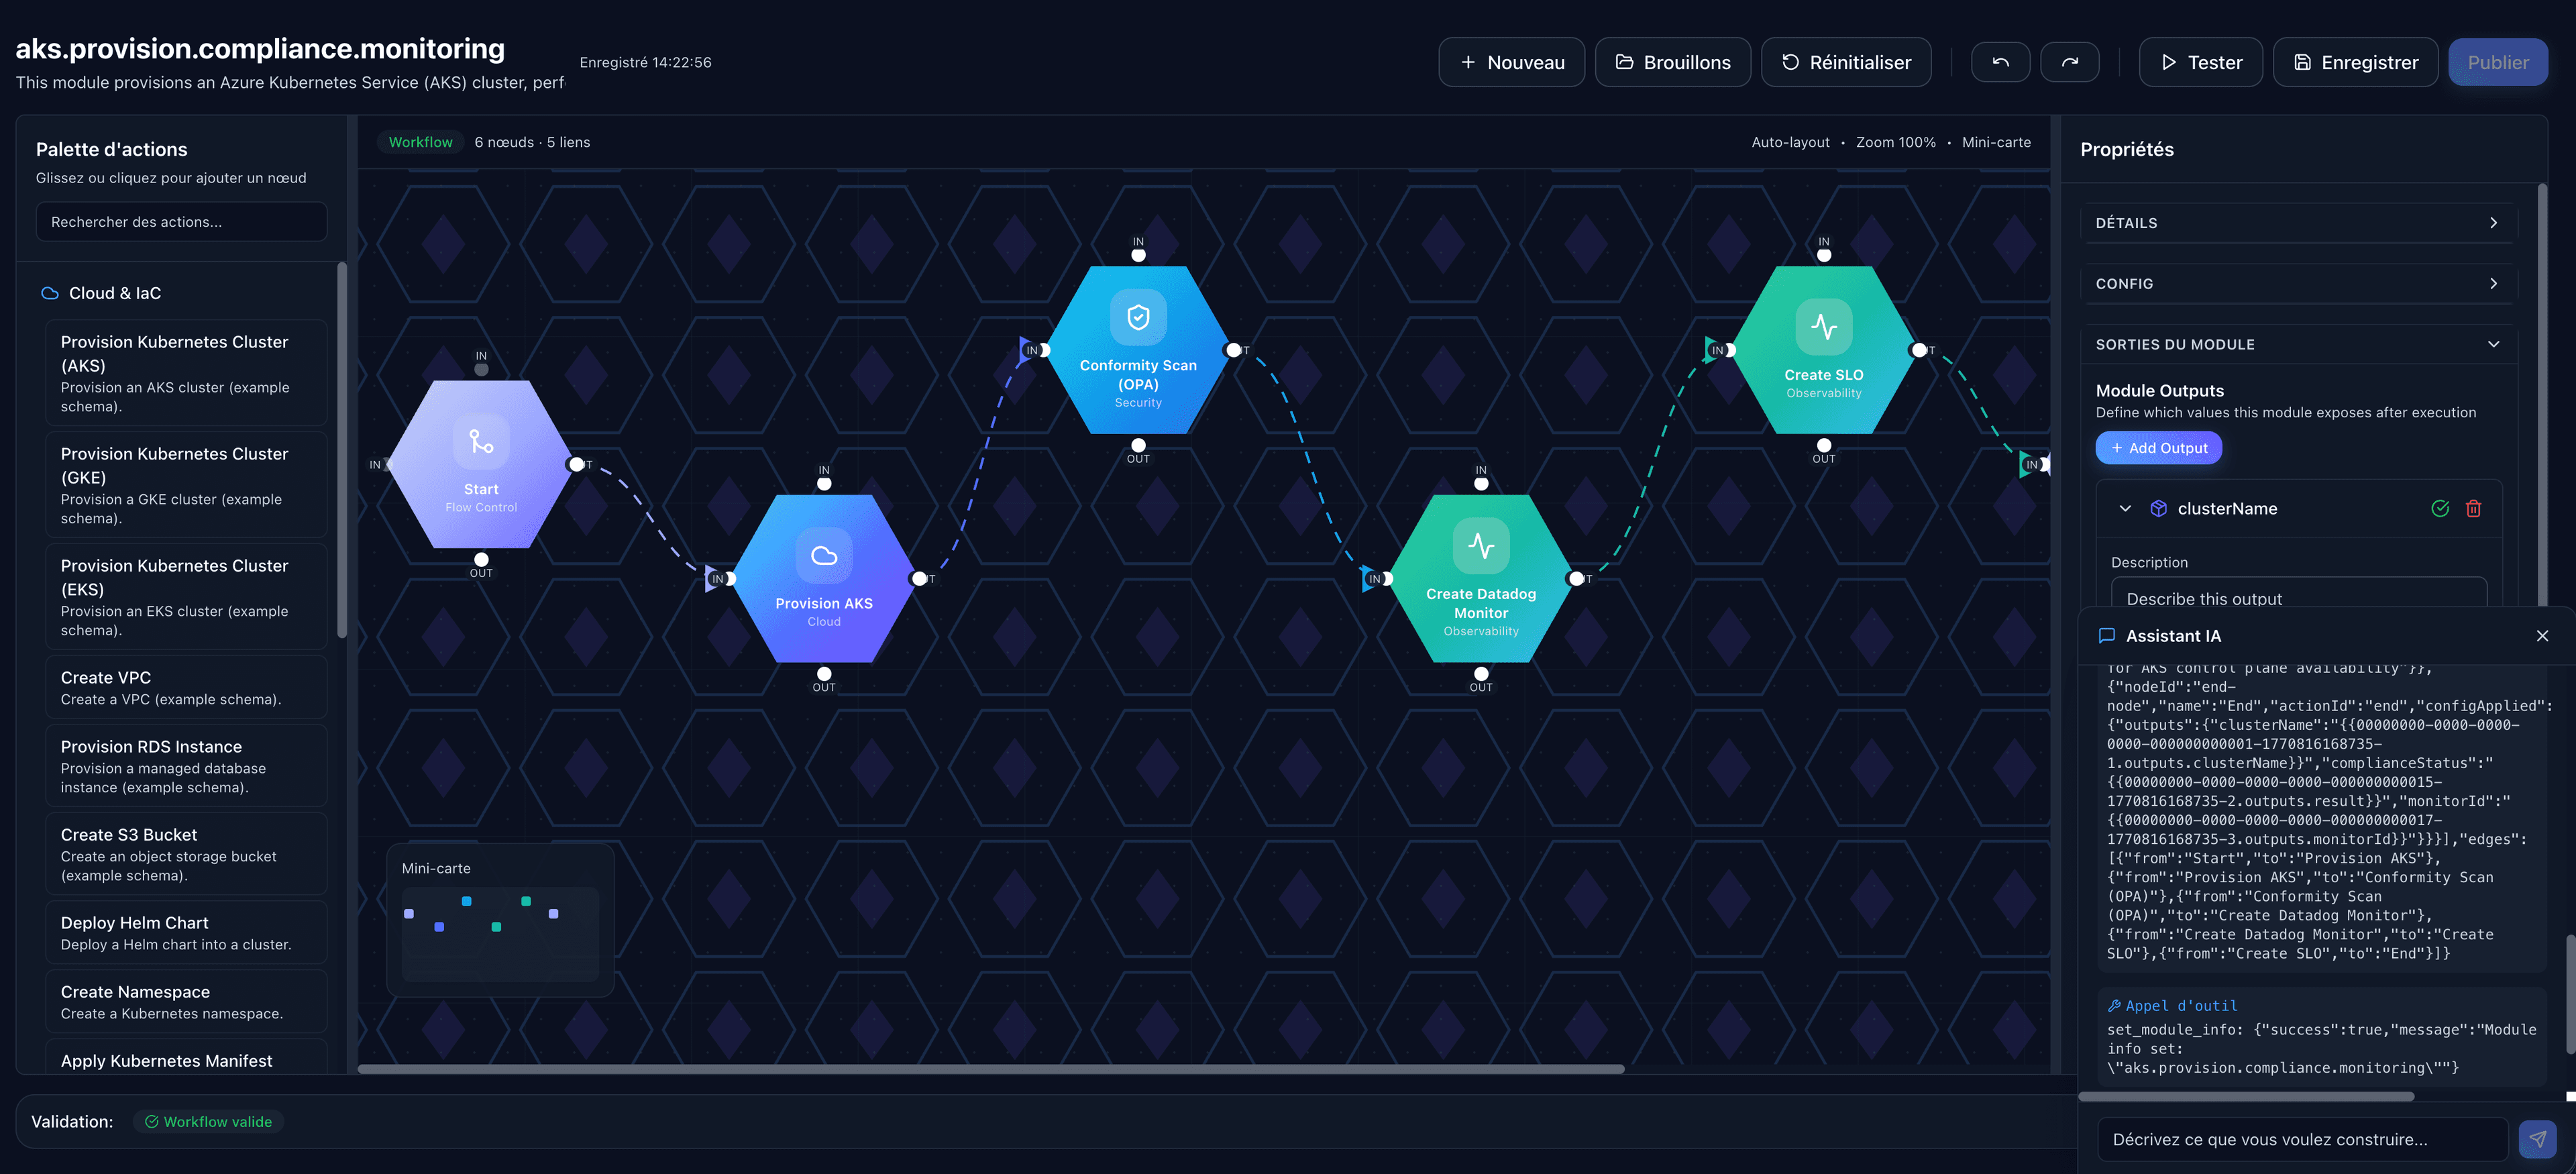Click the assistant panel horizontal scrollbar

(2246, 1096)
